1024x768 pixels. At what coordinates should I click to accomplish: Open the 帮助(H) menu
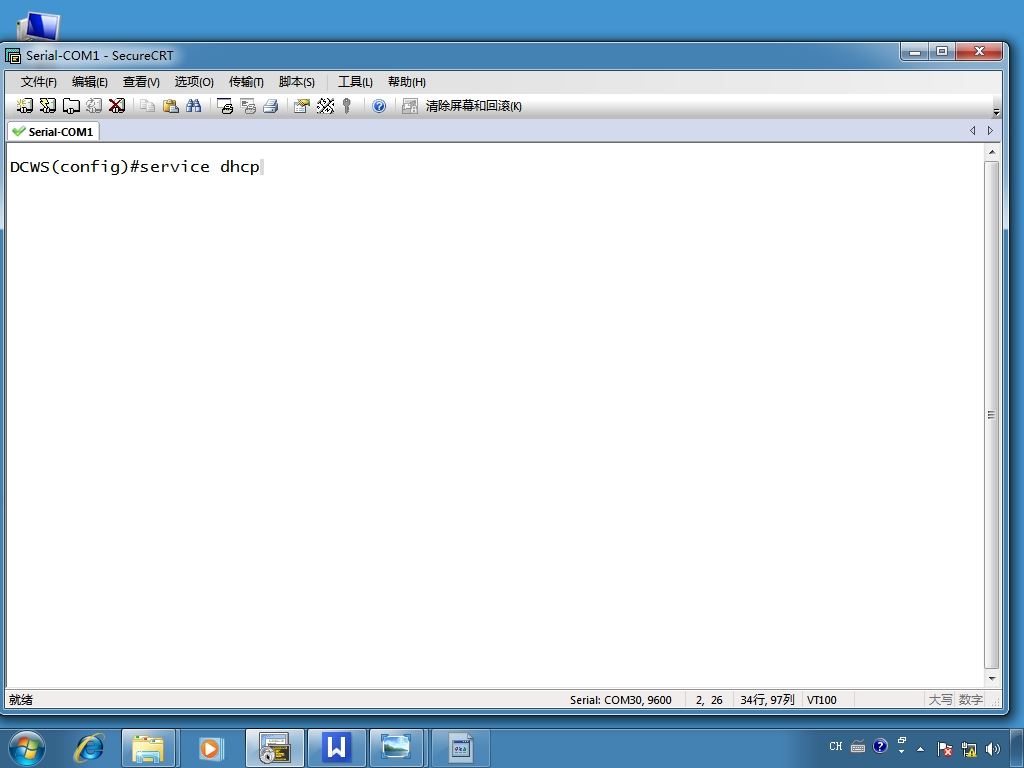click(406, 82)
